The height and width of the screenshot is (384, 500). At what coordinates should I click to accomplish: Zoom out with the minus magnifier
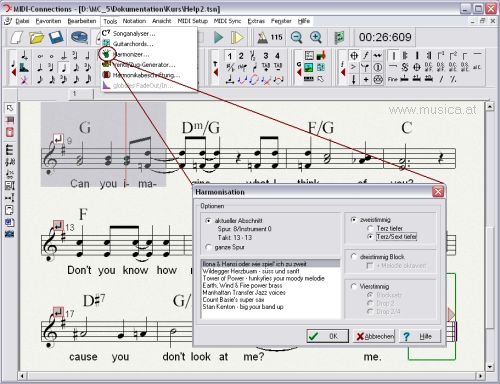point(296,37)
